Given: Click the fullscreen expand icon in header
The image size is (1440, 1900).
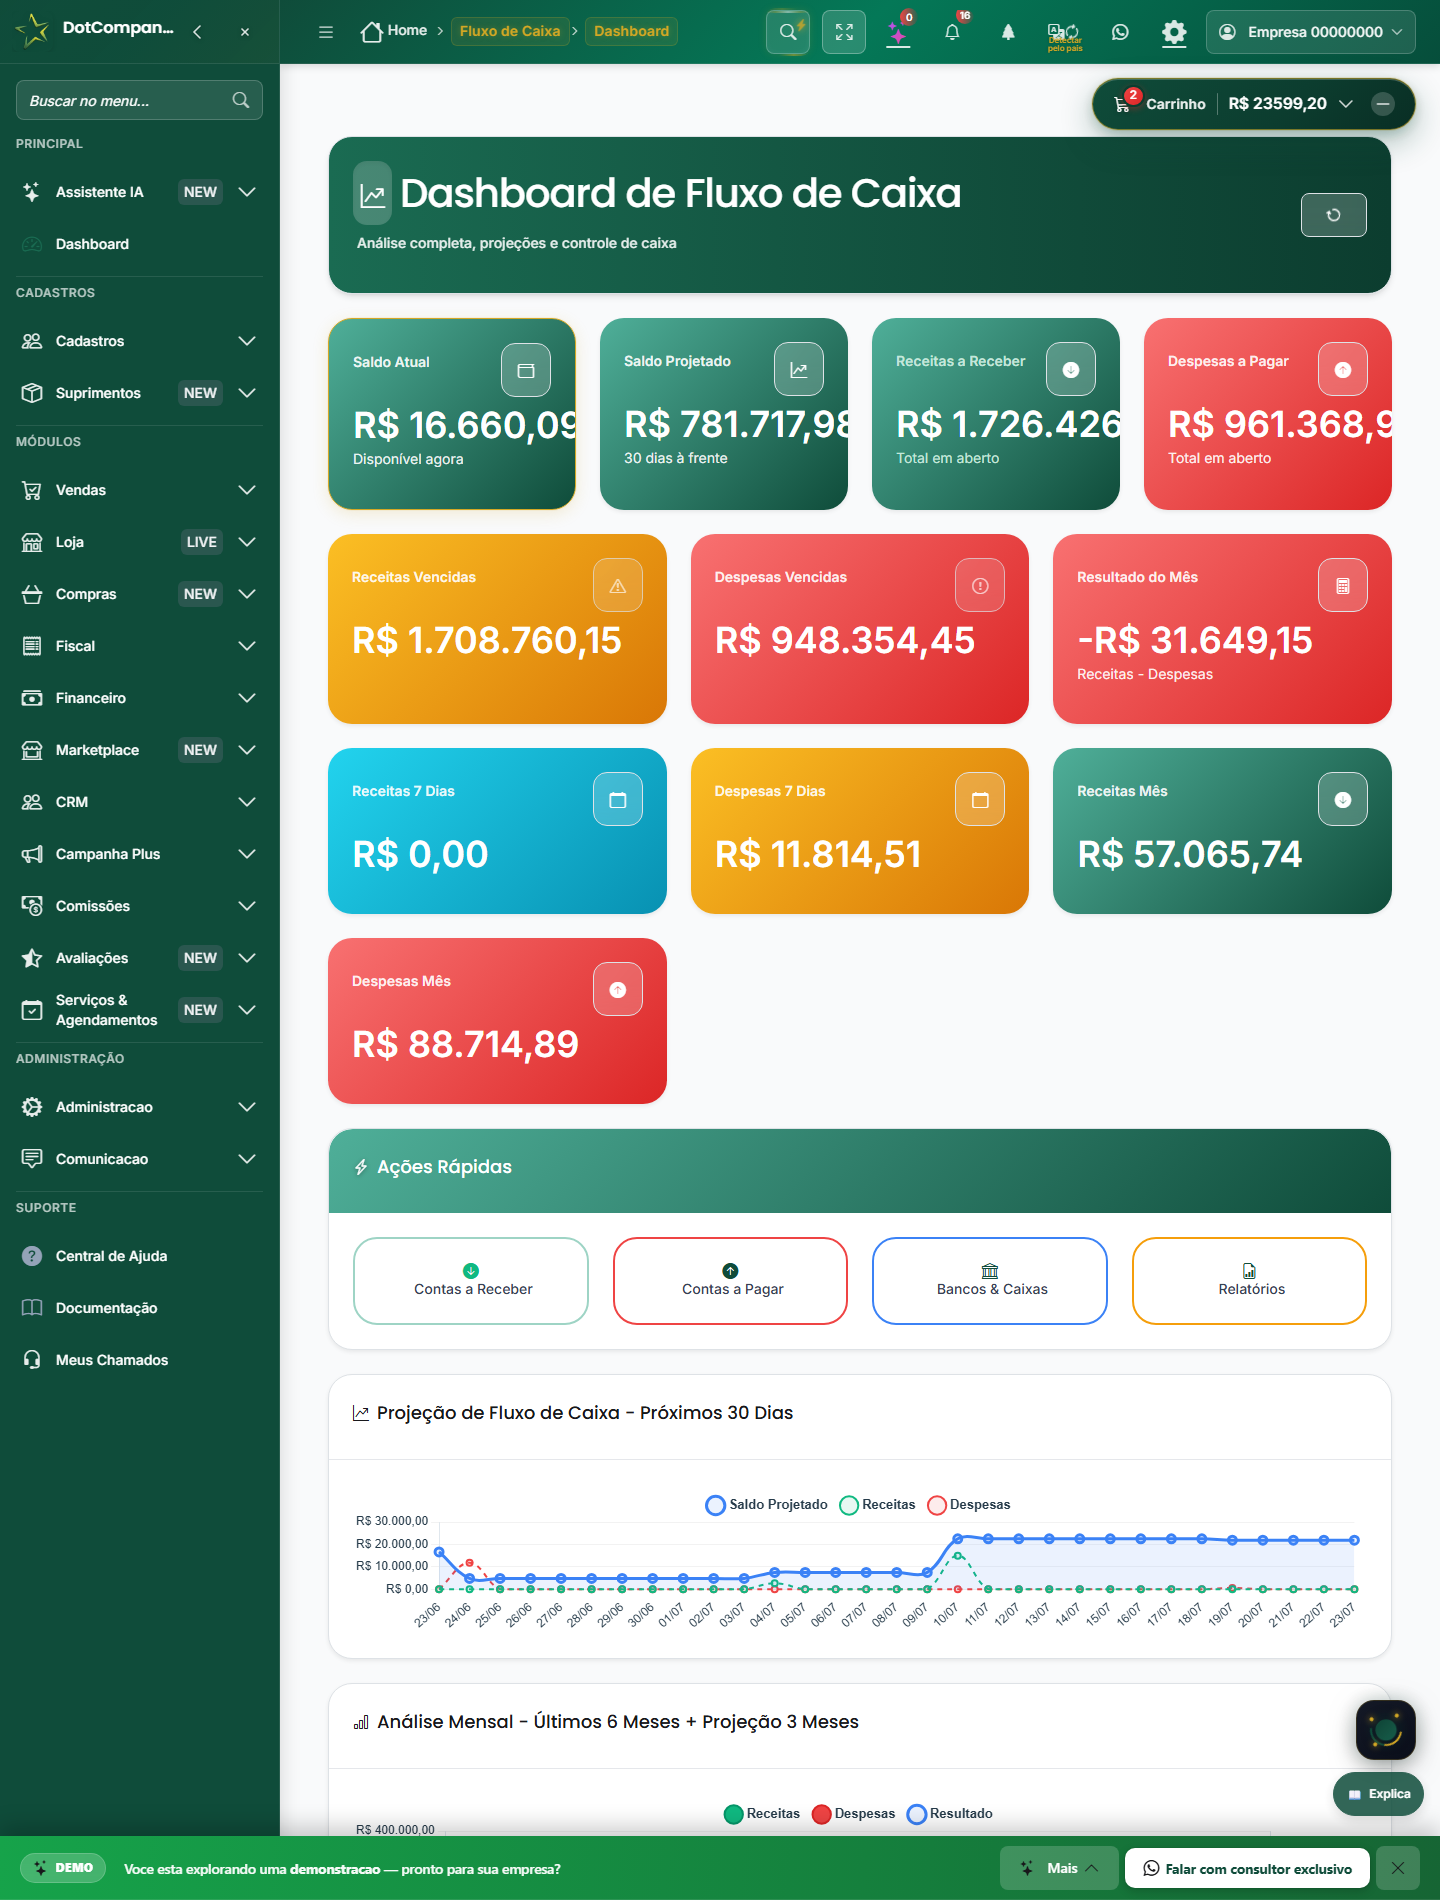Looking at the screenshot, I should click(844, 32).
